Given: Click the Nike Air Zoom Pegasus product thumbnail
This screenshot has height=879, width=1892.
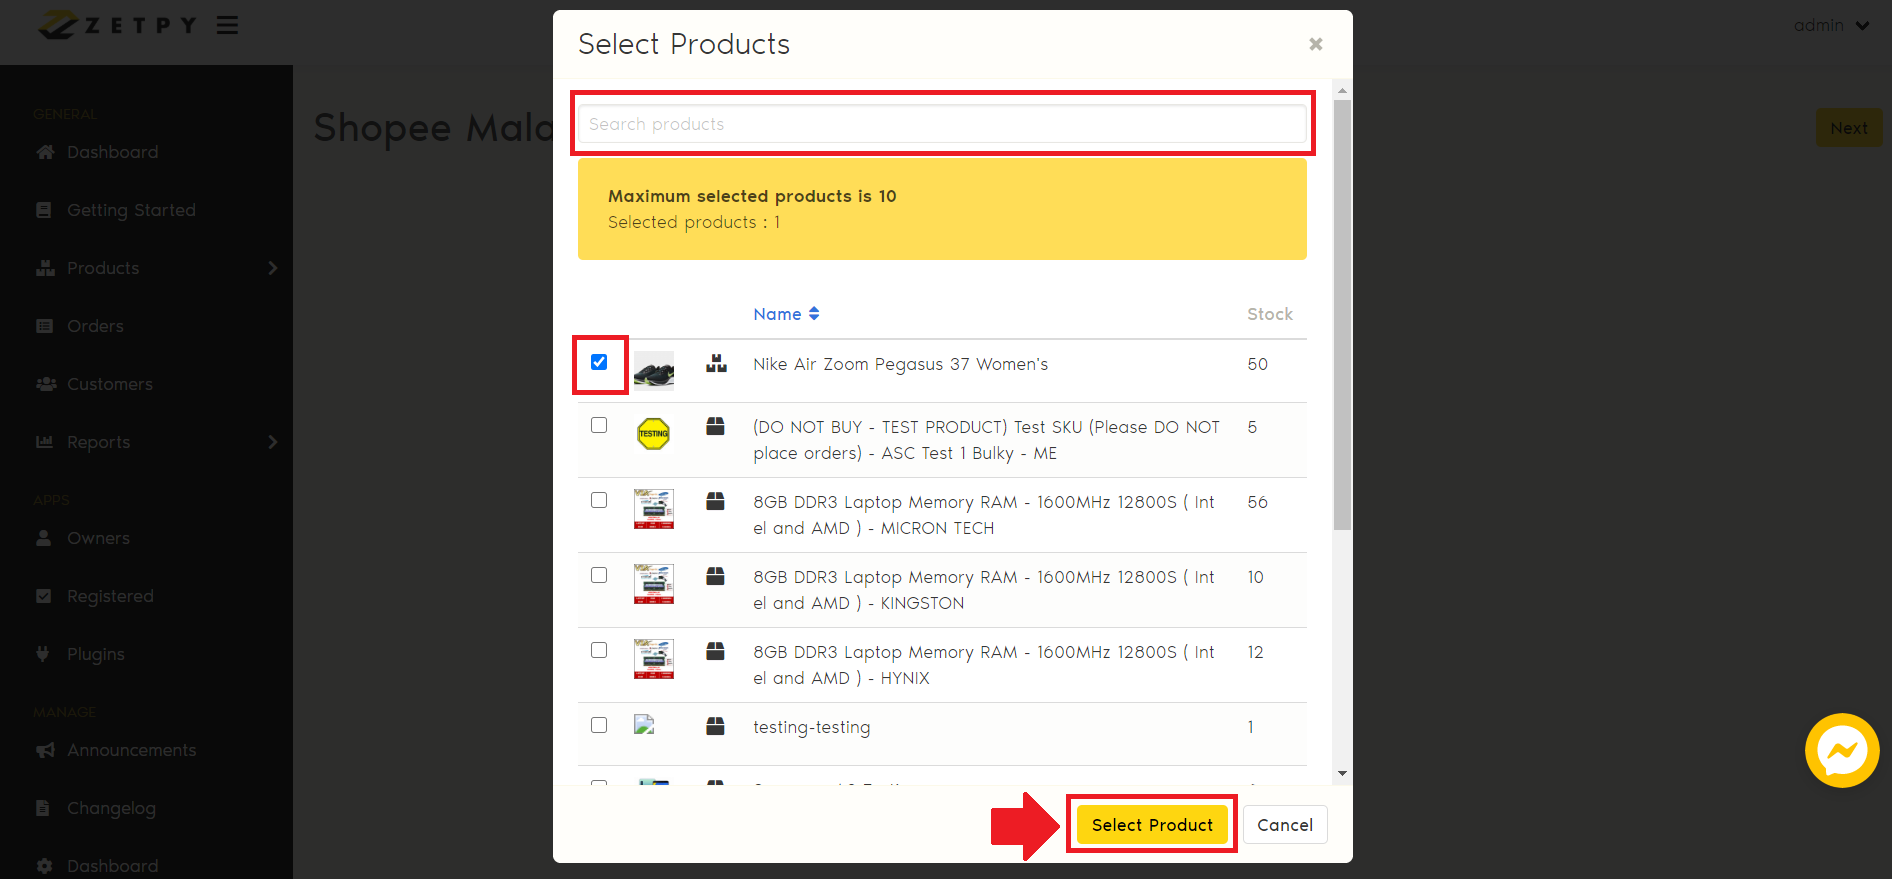Looking at the screenshot, I should (654, 370).
